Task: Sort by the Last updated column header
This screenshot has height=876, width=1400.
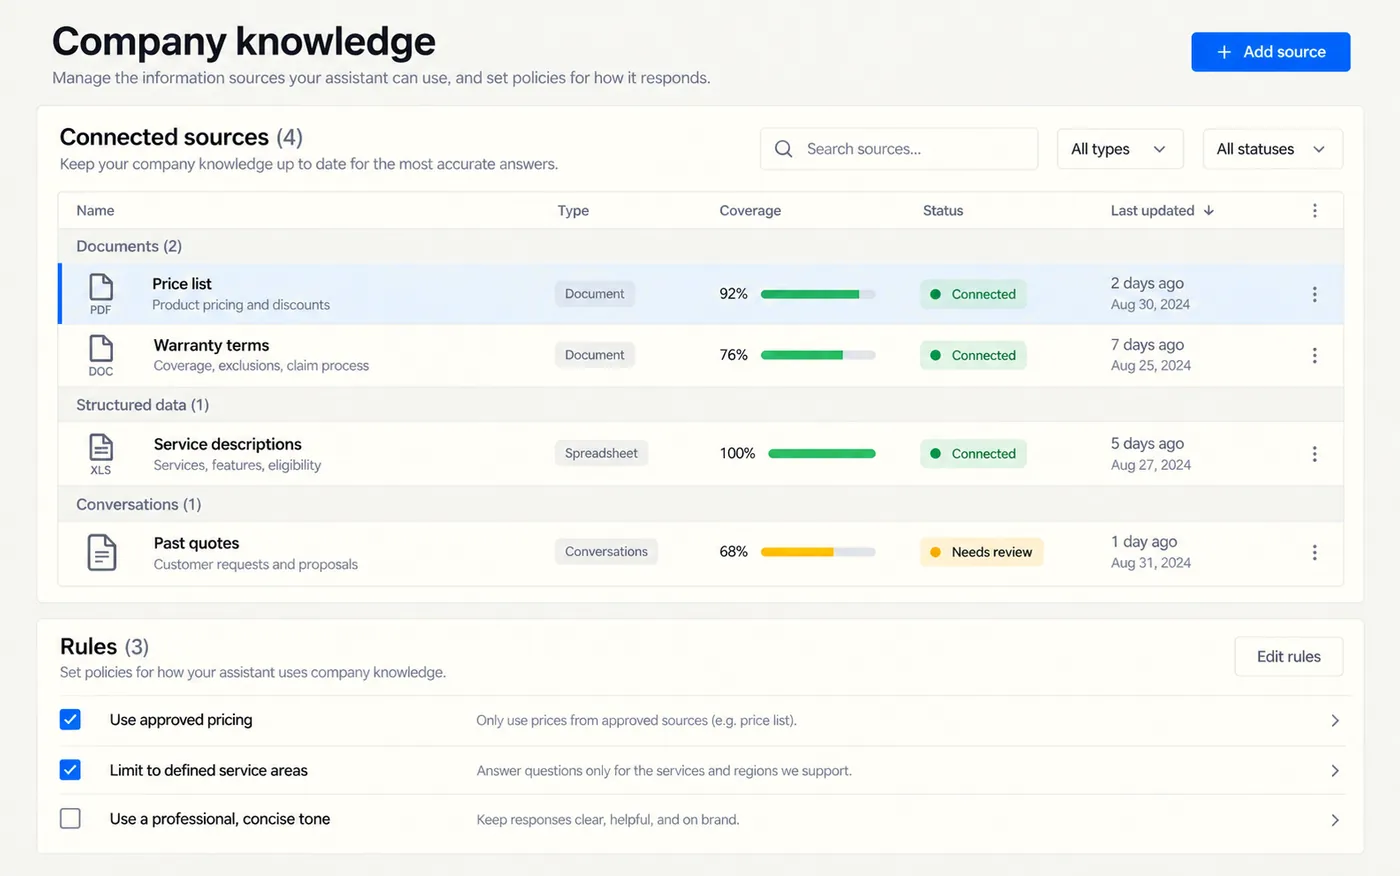Action: click(x=1152, y=210)
